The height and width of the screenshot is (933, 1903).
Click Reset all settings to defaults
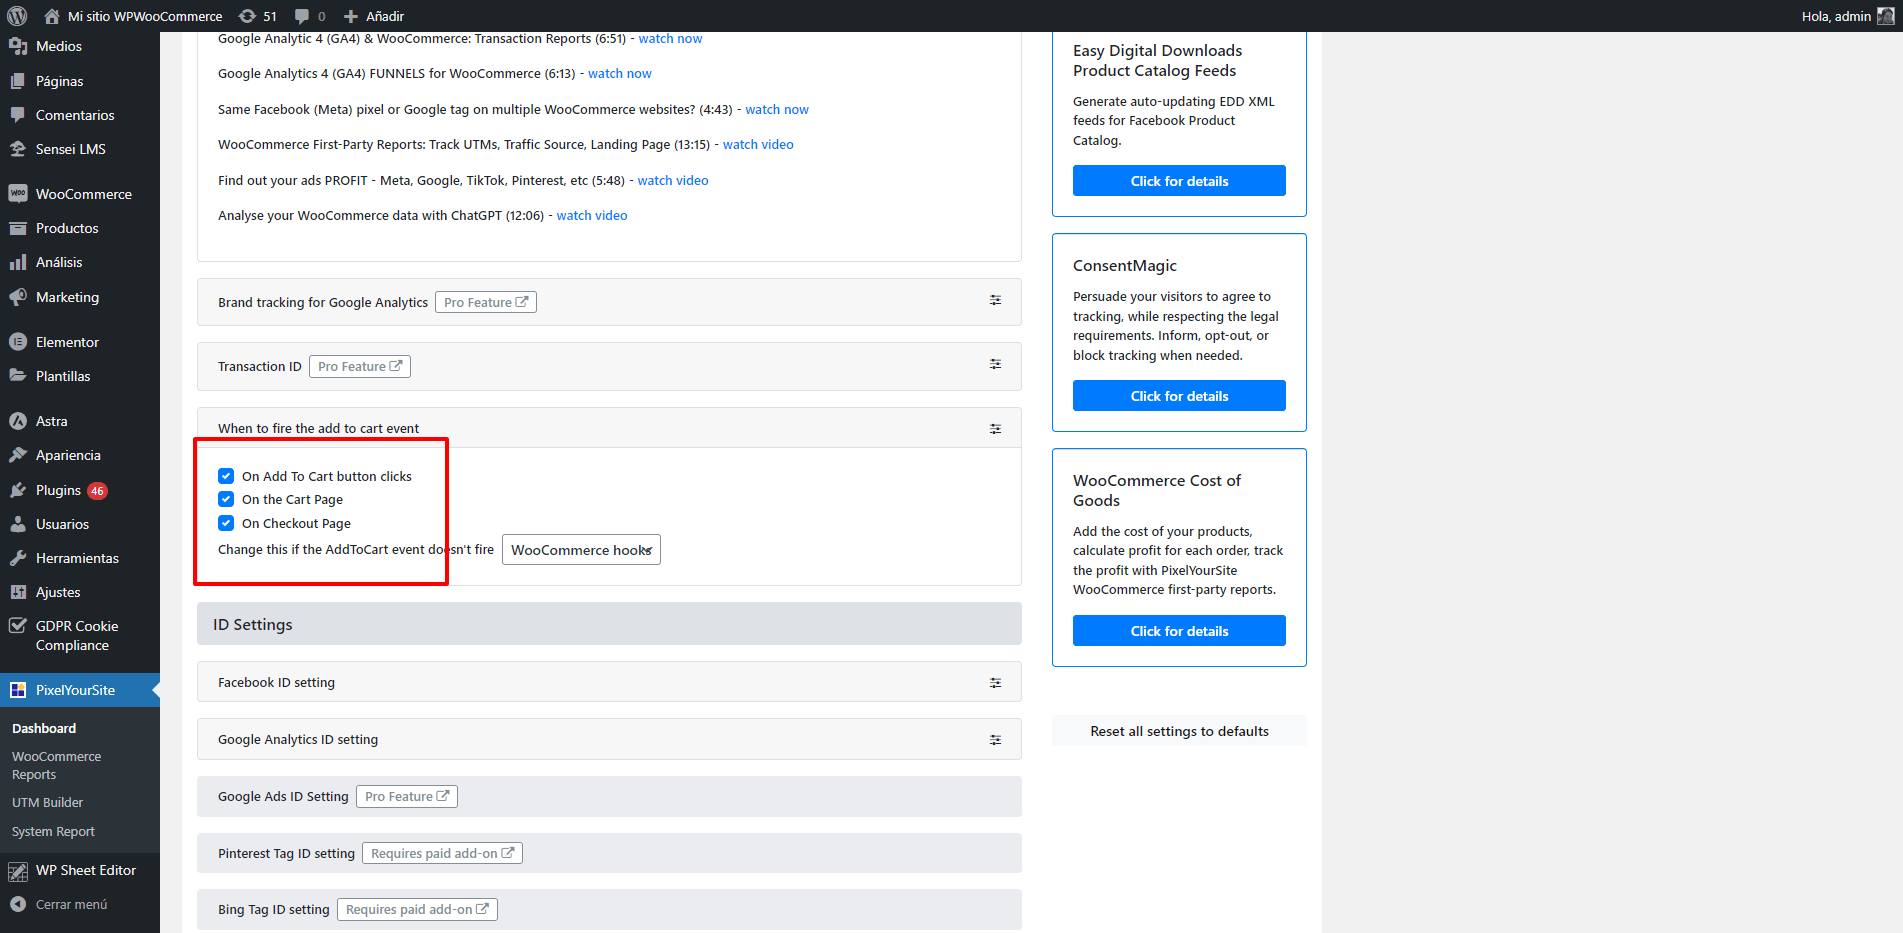[x=1179, y=731]
